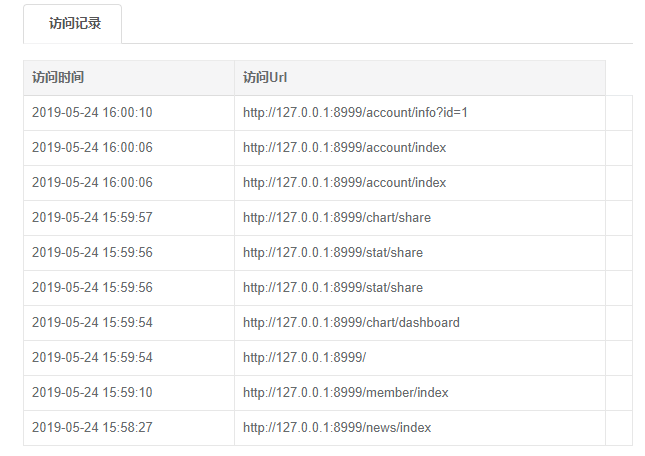Image resolution: width=645 pixels, height=456 pixels.
Task: Open the 访问记录 tab
Action: 75,24
